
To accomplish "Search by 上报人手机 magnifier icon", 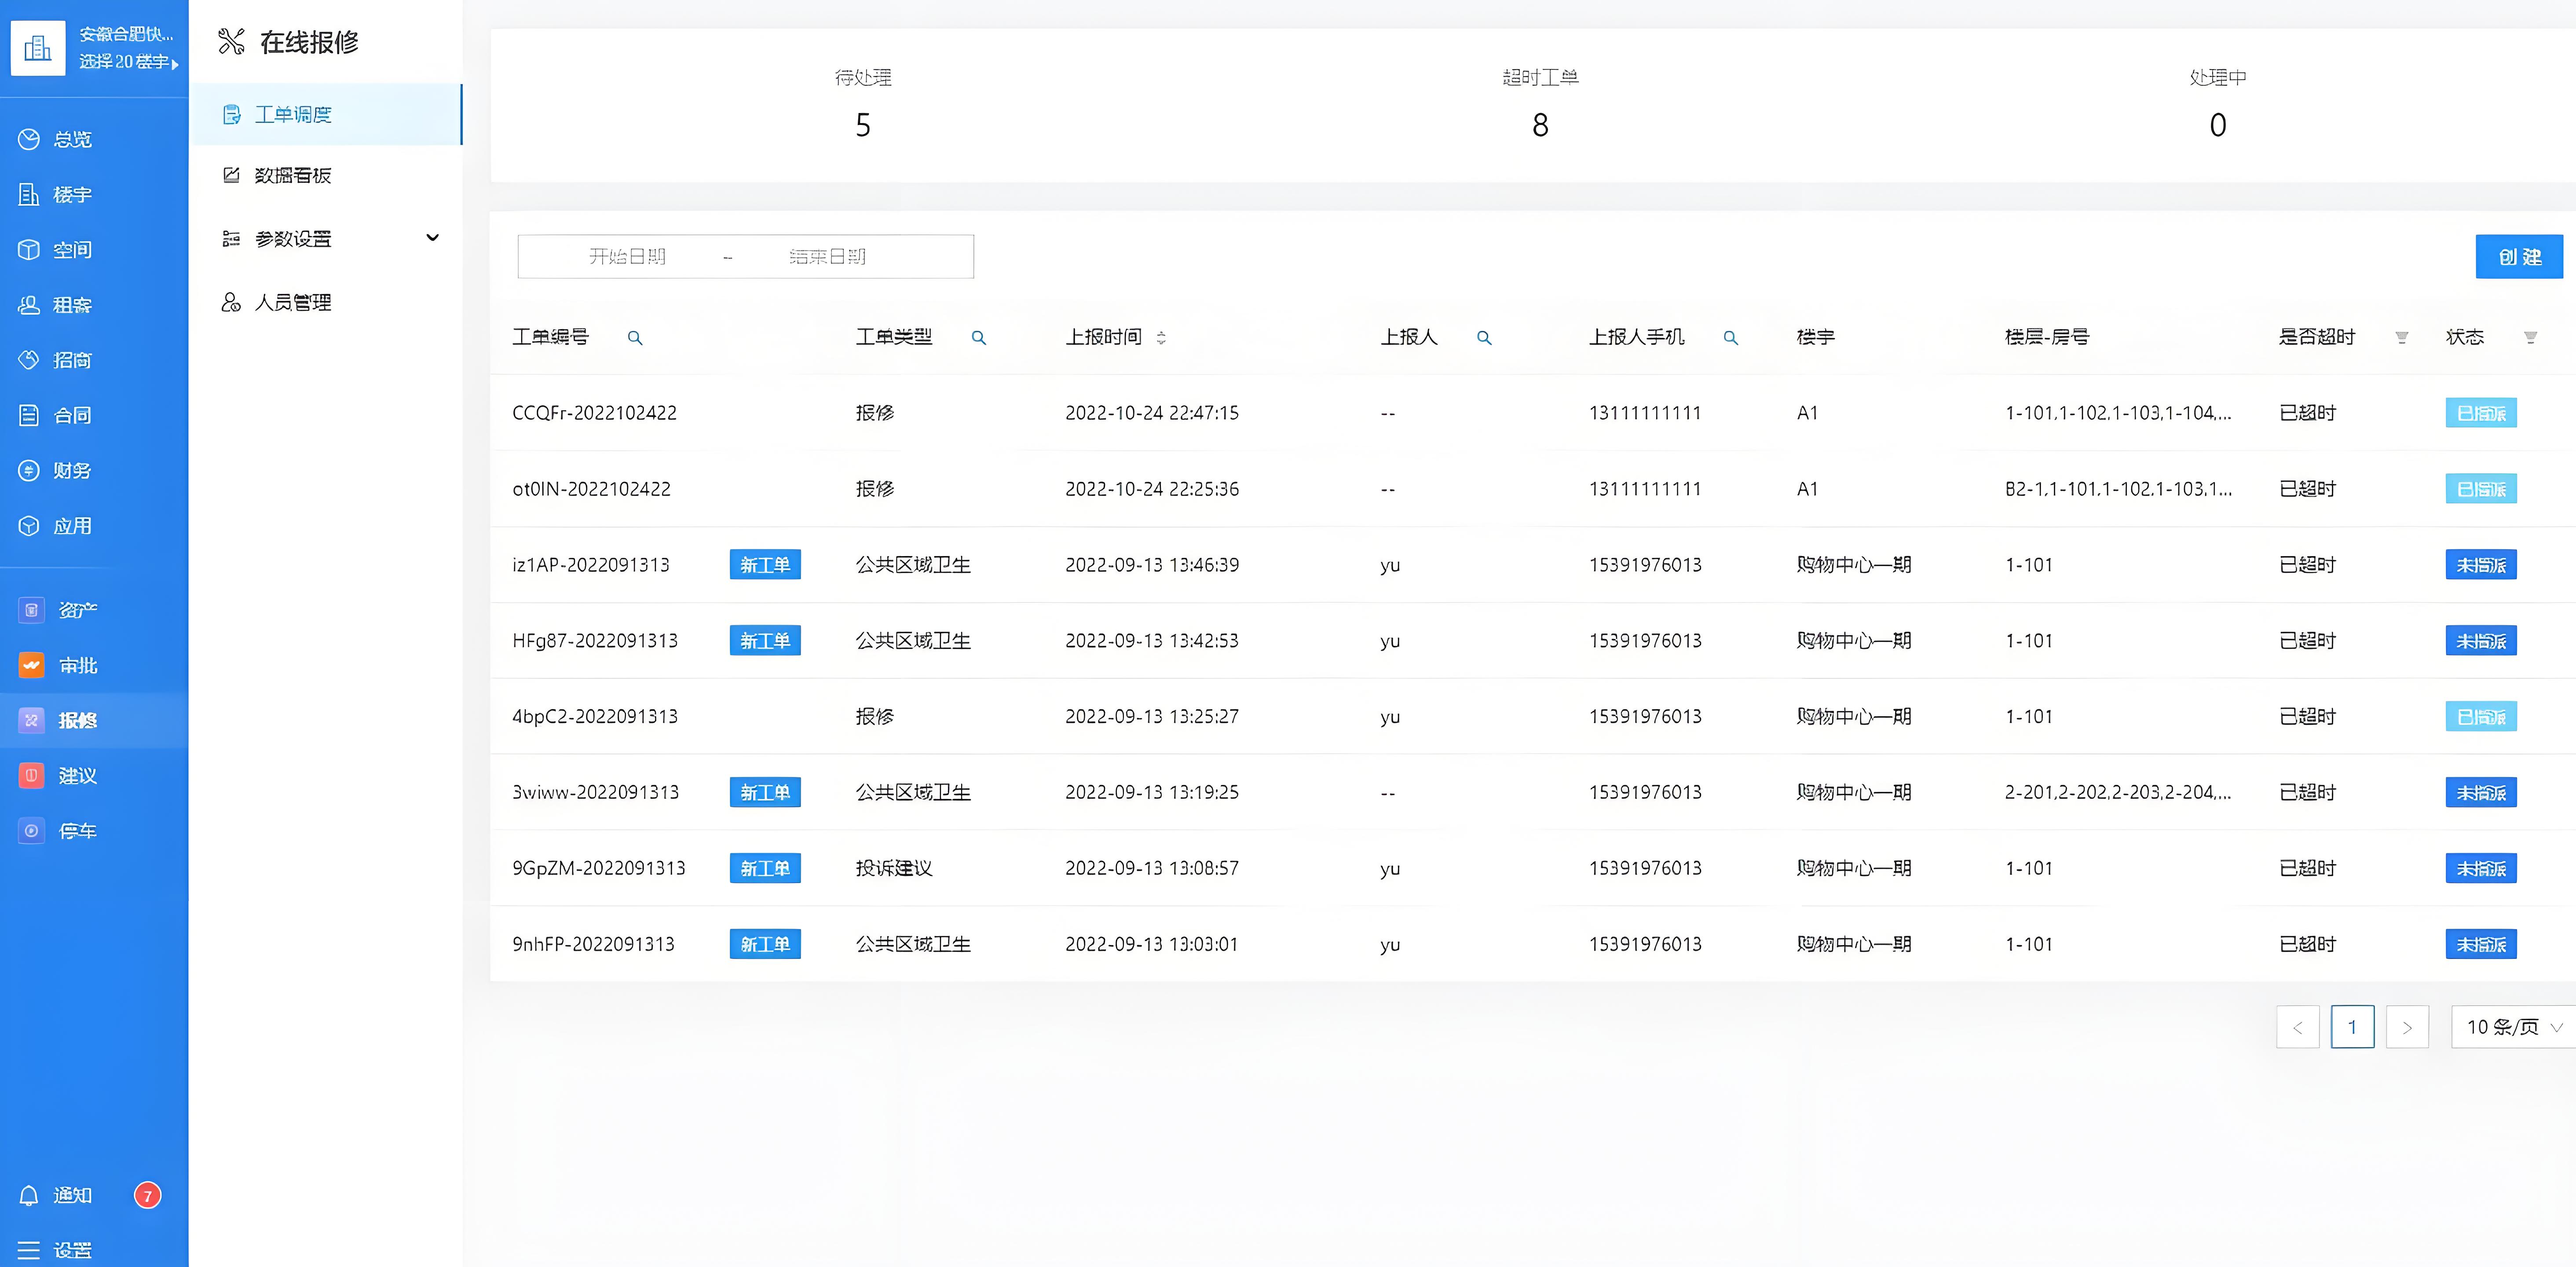I will [x=1731, y=338].
